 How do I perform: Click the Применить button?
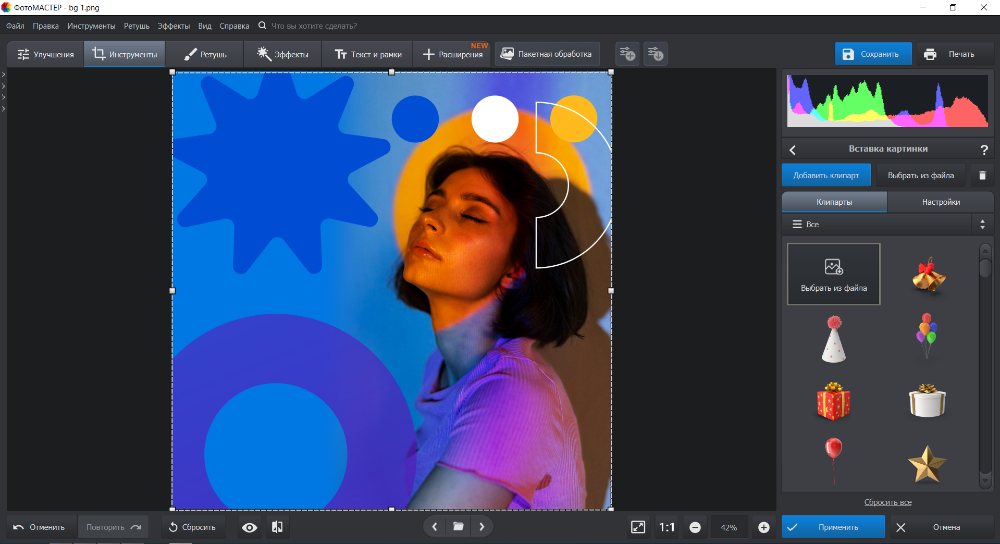[833, 527]
